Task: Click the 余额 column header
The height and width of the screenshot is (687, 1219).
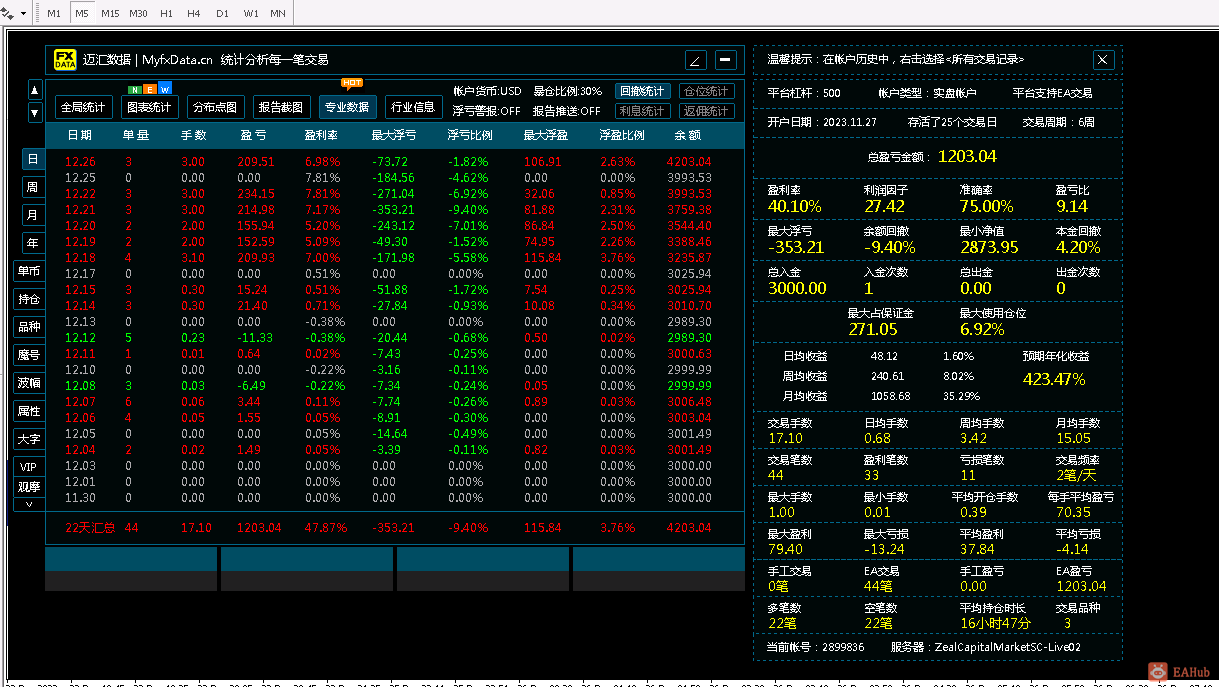Action: (x=689, y=135)
